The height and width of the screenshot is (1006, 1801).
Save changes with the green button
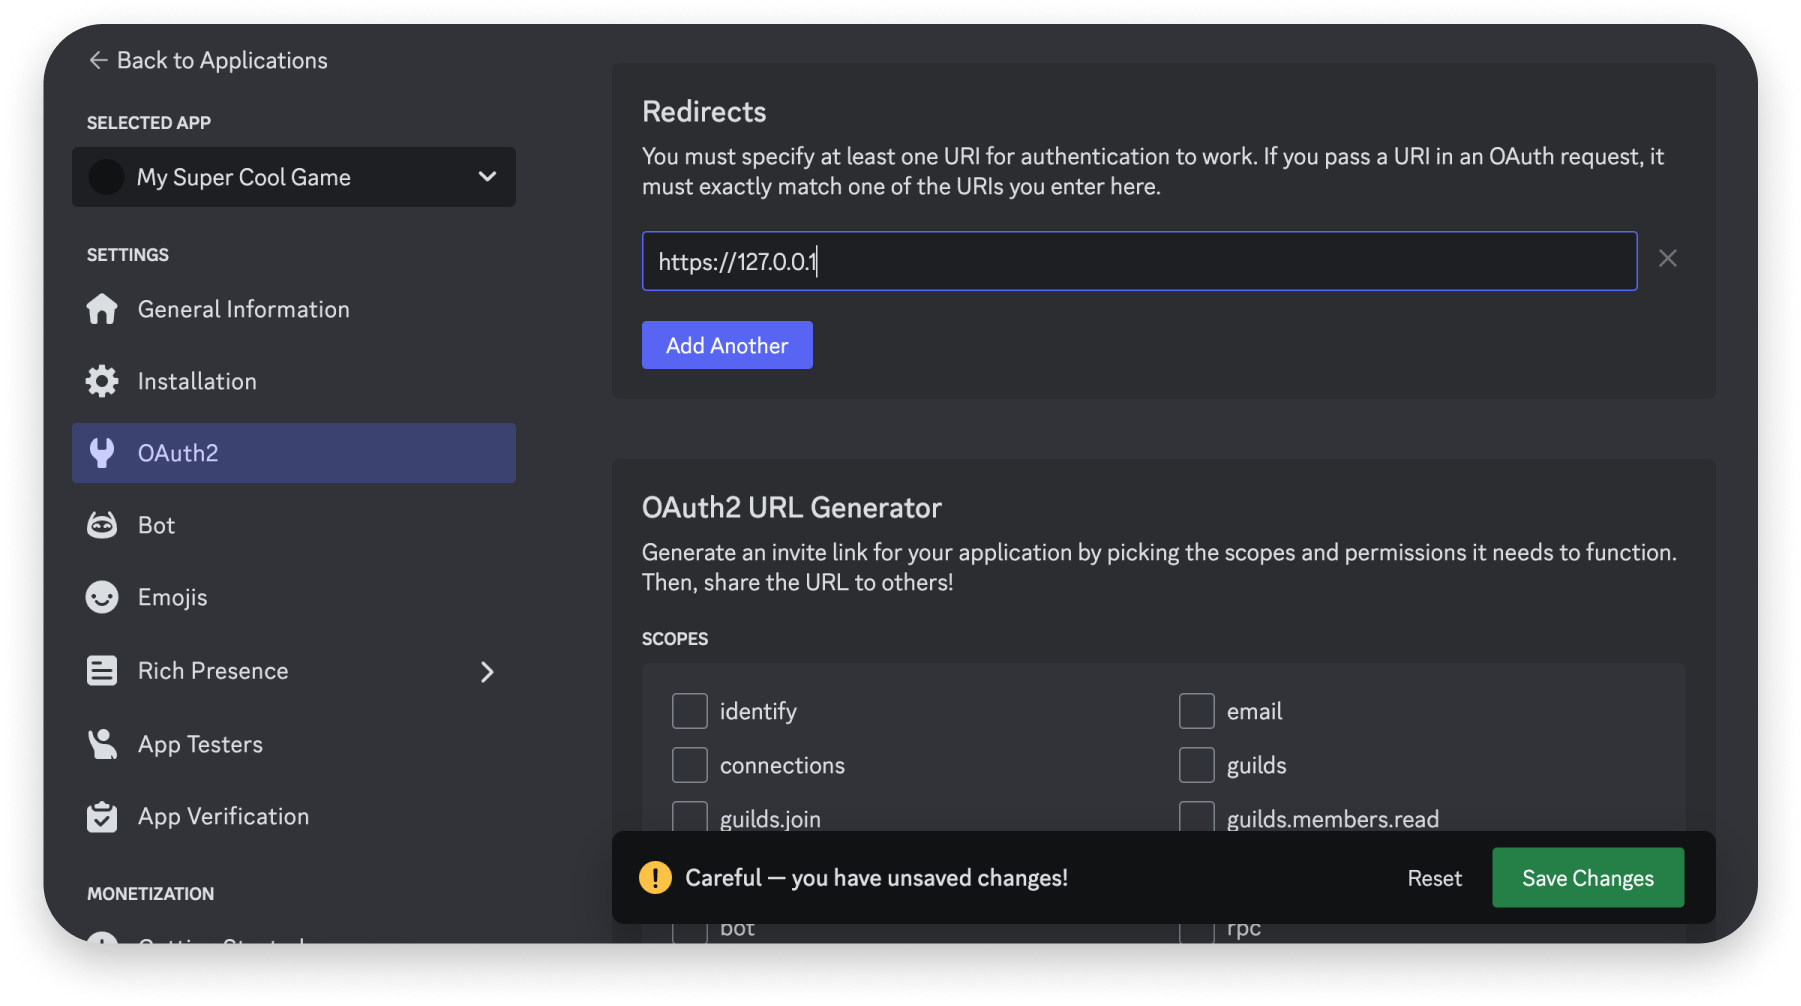pos(1587,877)
